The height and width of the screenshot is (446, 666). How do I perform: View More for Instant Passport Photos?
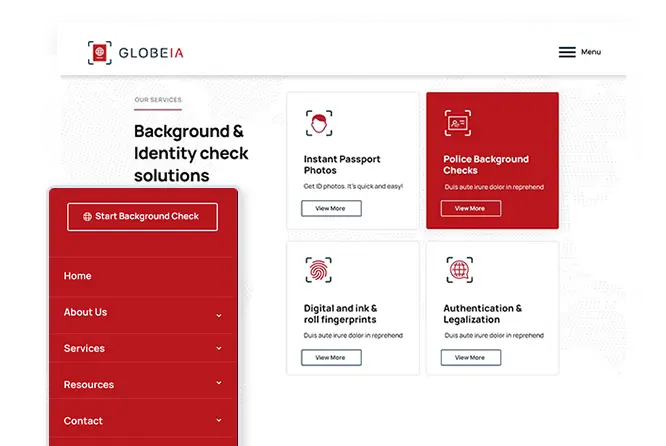(x=331, y=209)
